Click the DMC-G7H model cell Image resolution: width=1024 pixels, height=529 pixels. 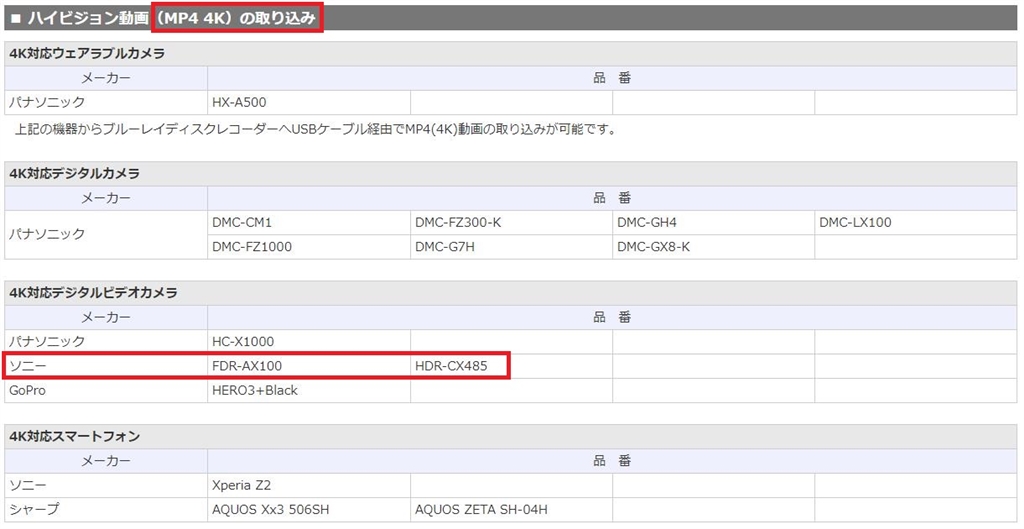pos(511,247)
